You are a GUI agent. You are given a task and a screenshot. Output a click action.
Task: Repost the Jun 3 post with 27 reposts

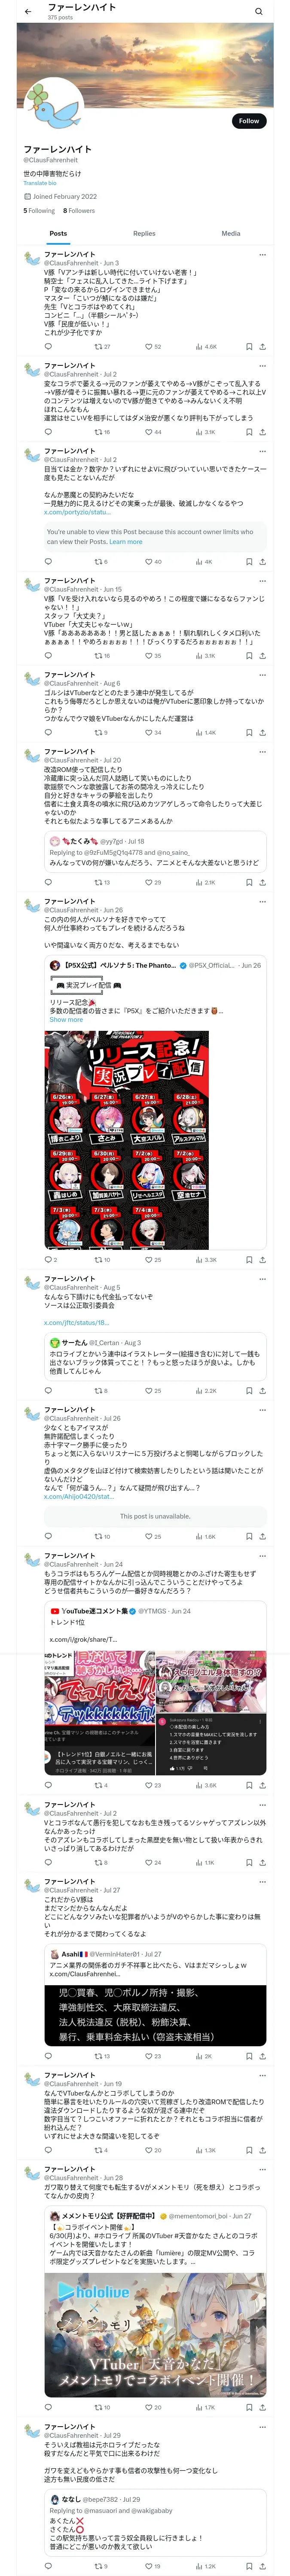tap(100, 346)
